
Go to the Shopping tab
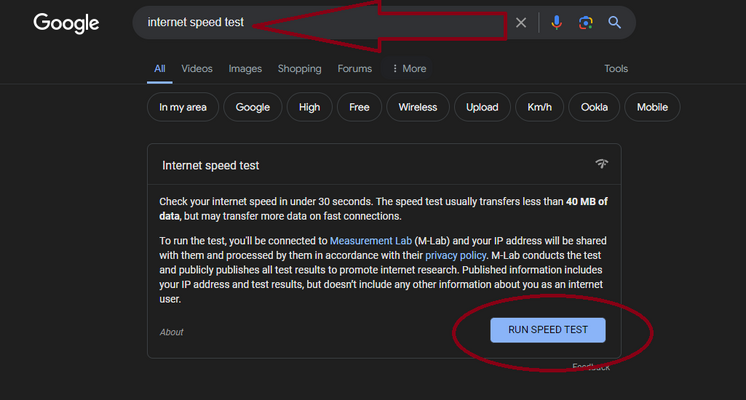pos(299,68)
